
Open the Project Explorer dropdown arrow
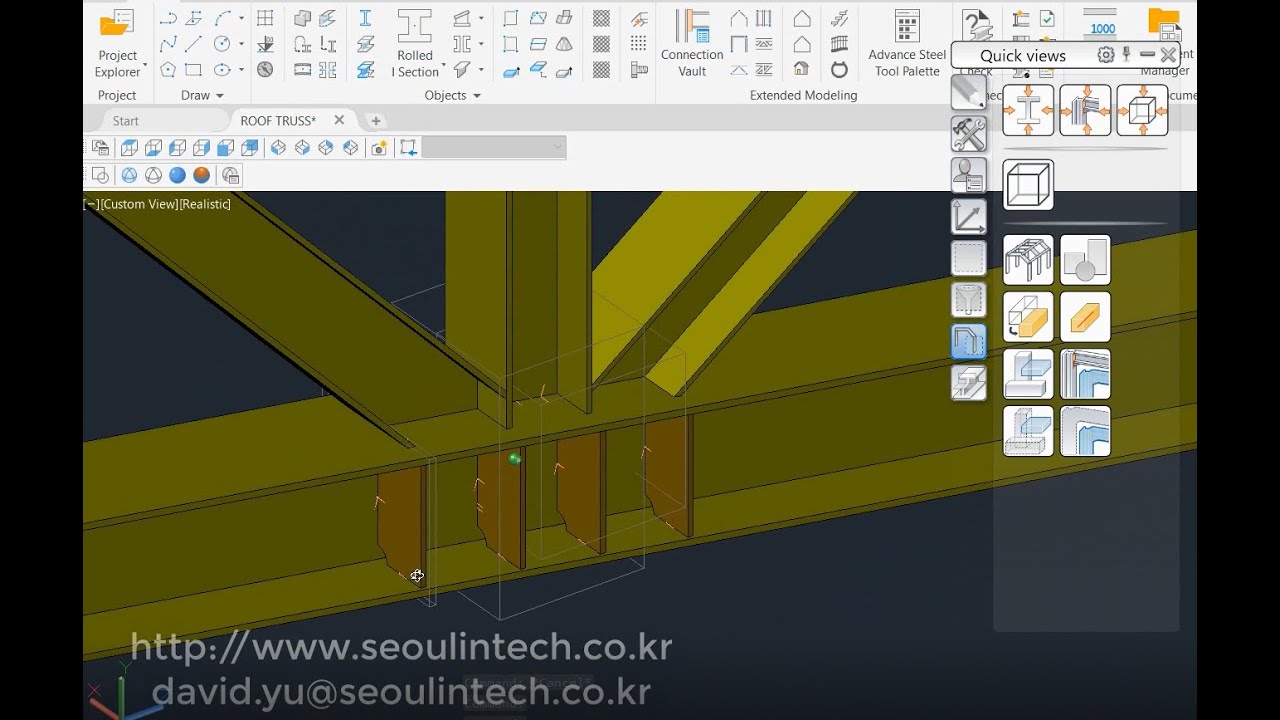(145, 67)
